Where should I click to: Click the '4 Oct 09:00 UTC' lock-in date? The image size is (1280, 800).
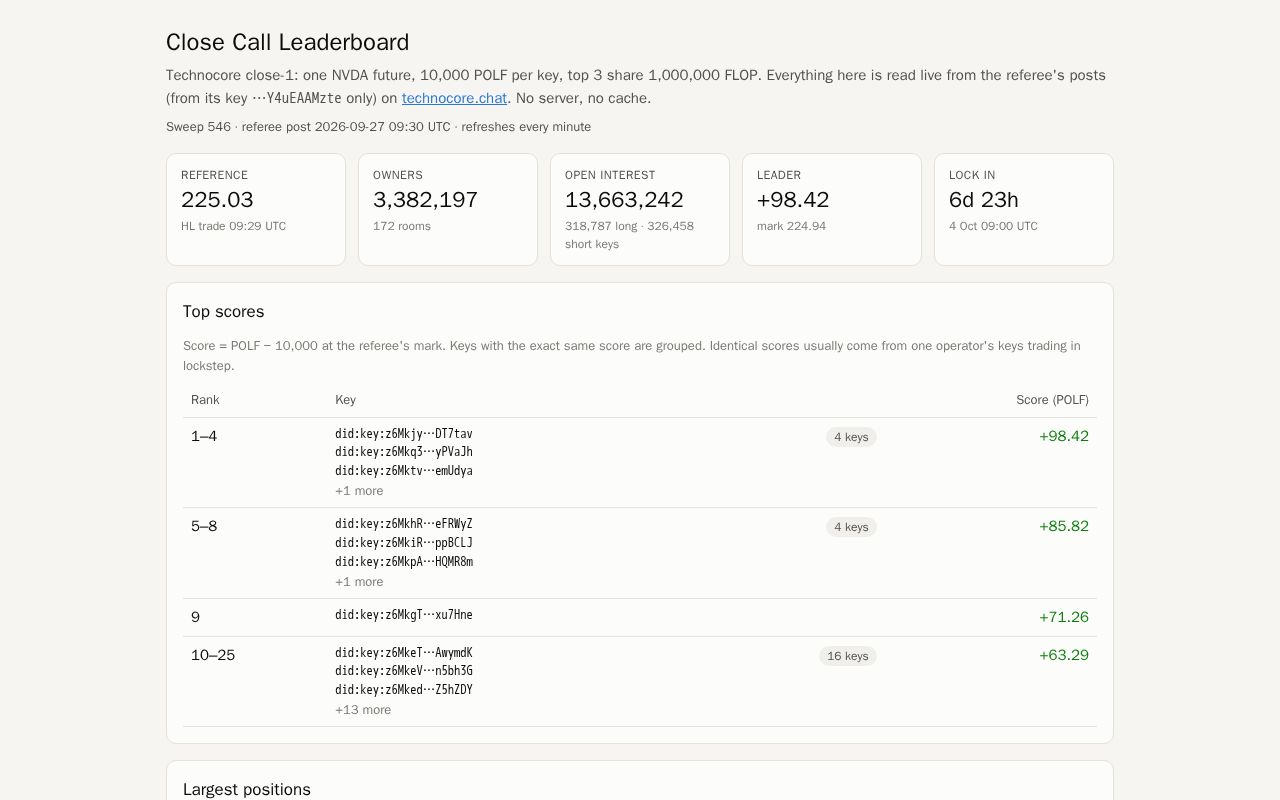[x=993, y=226]
